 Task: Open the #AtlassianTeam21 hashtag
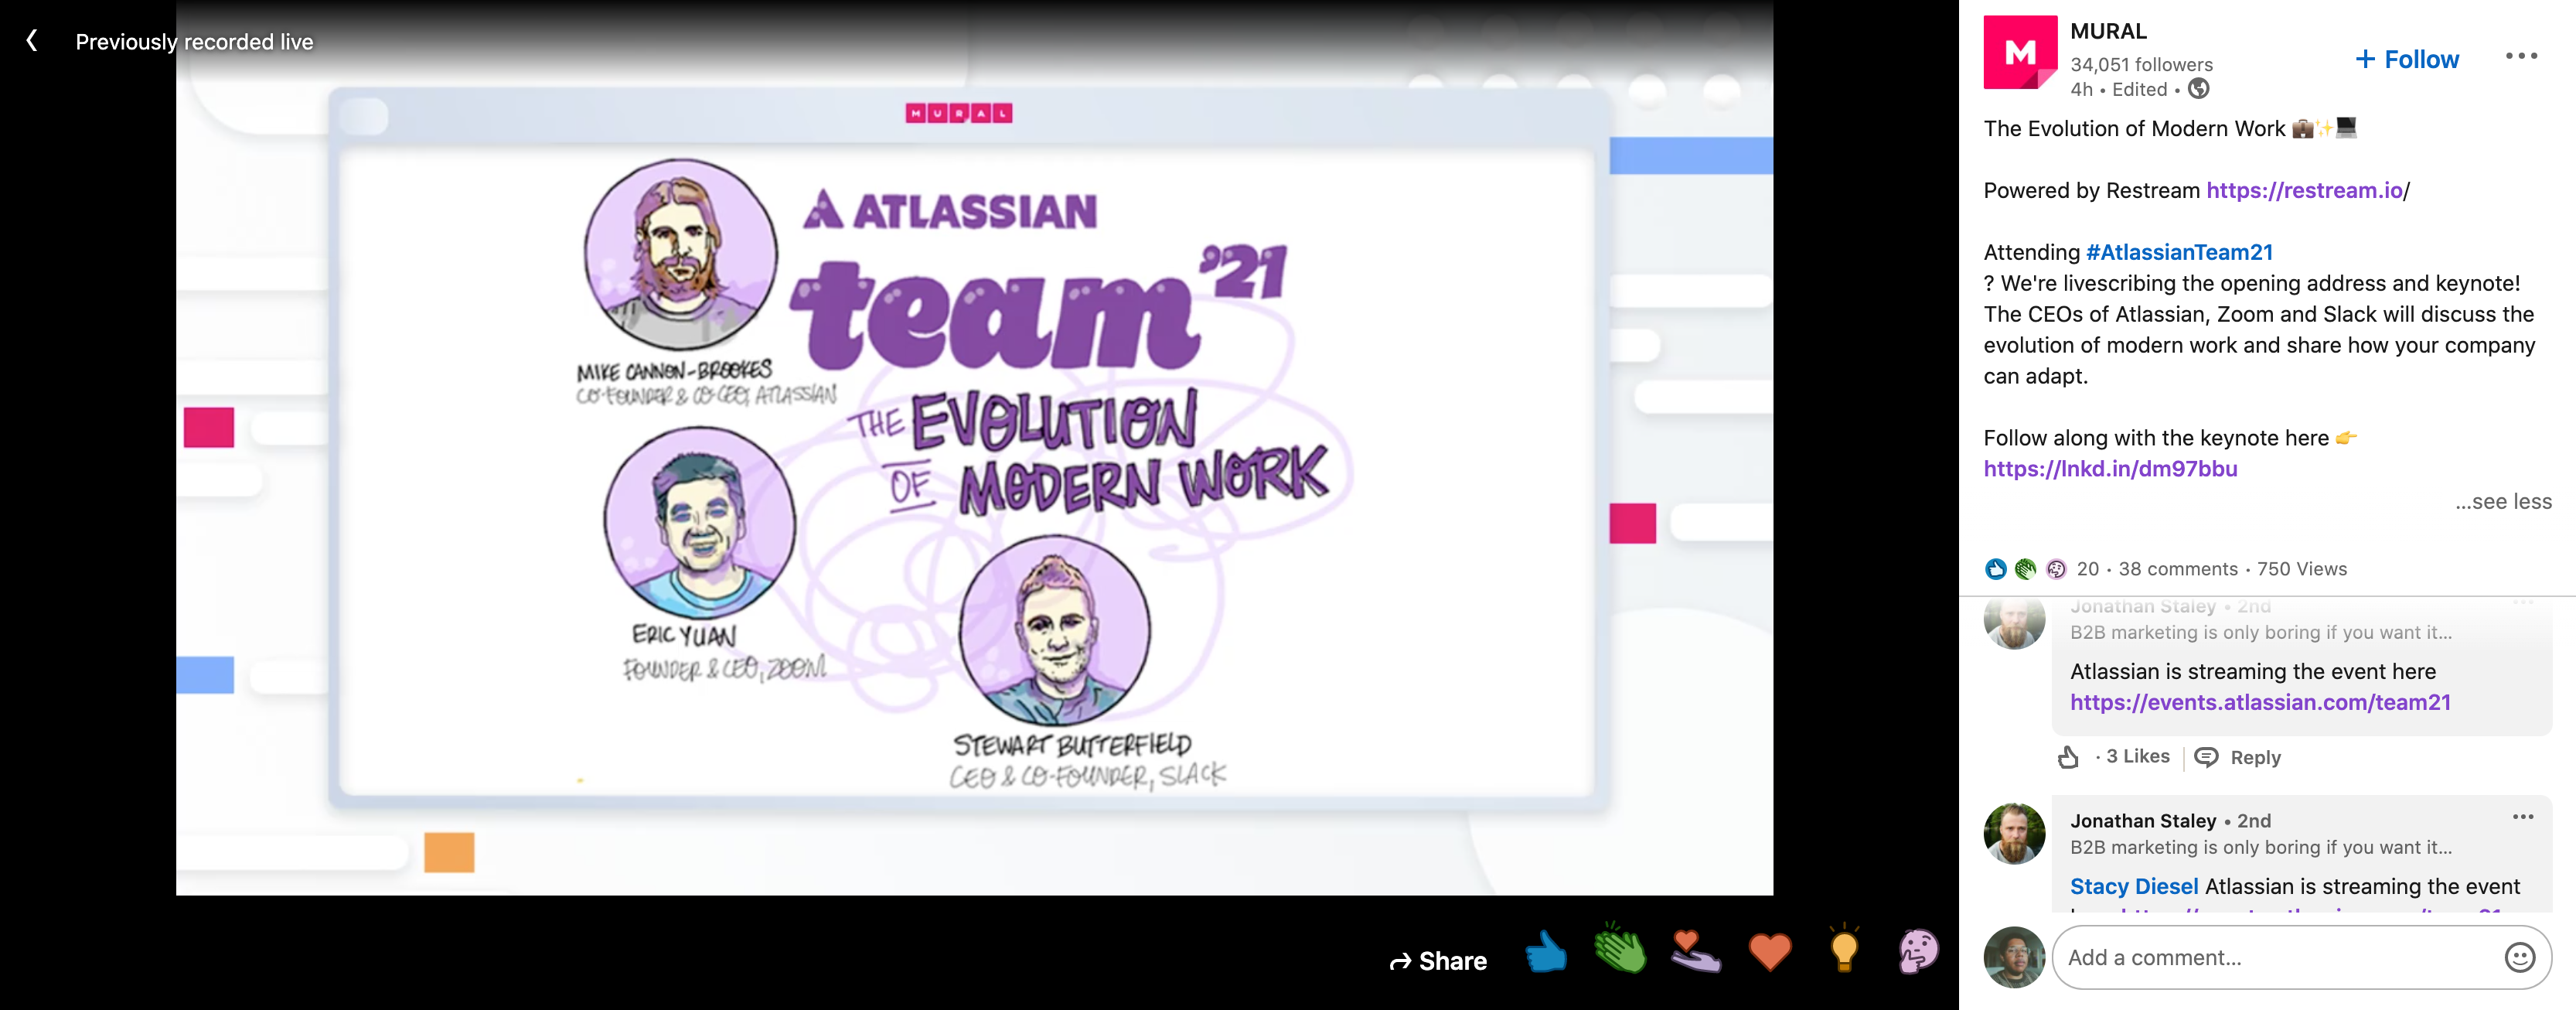coord(2179,252)
